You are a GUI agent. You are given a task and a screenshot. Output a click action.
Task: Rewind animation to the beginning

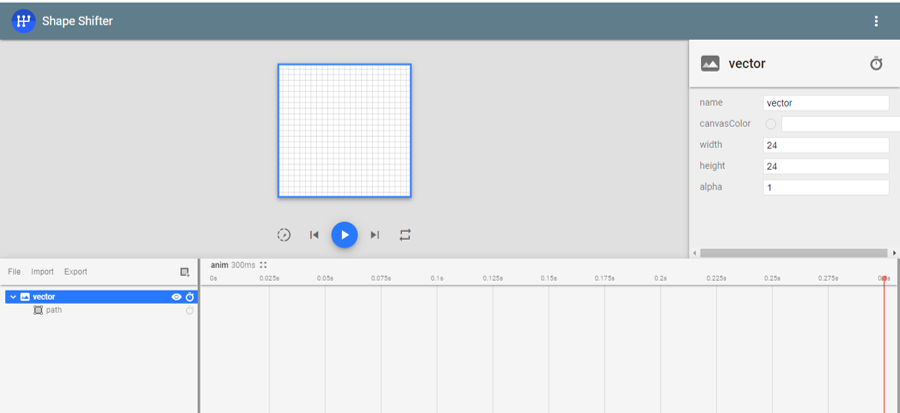click(314, 235)
